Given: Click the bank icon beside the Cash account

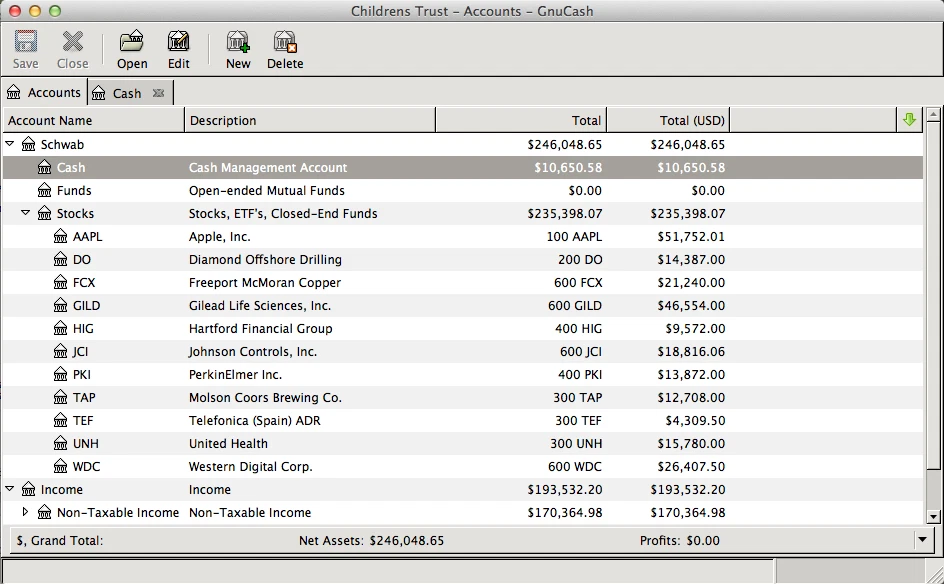Looking at the screenshot, I should pyautogui.click(x=44, y=167).
